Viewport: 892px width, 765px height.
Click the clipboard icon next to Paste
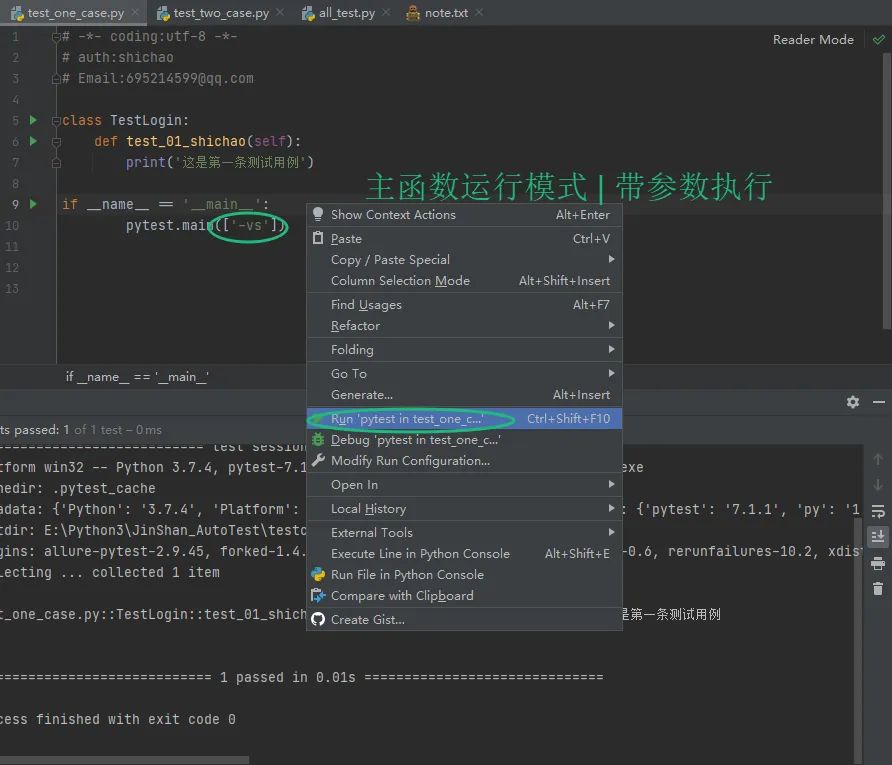click(x=318, y=238)
